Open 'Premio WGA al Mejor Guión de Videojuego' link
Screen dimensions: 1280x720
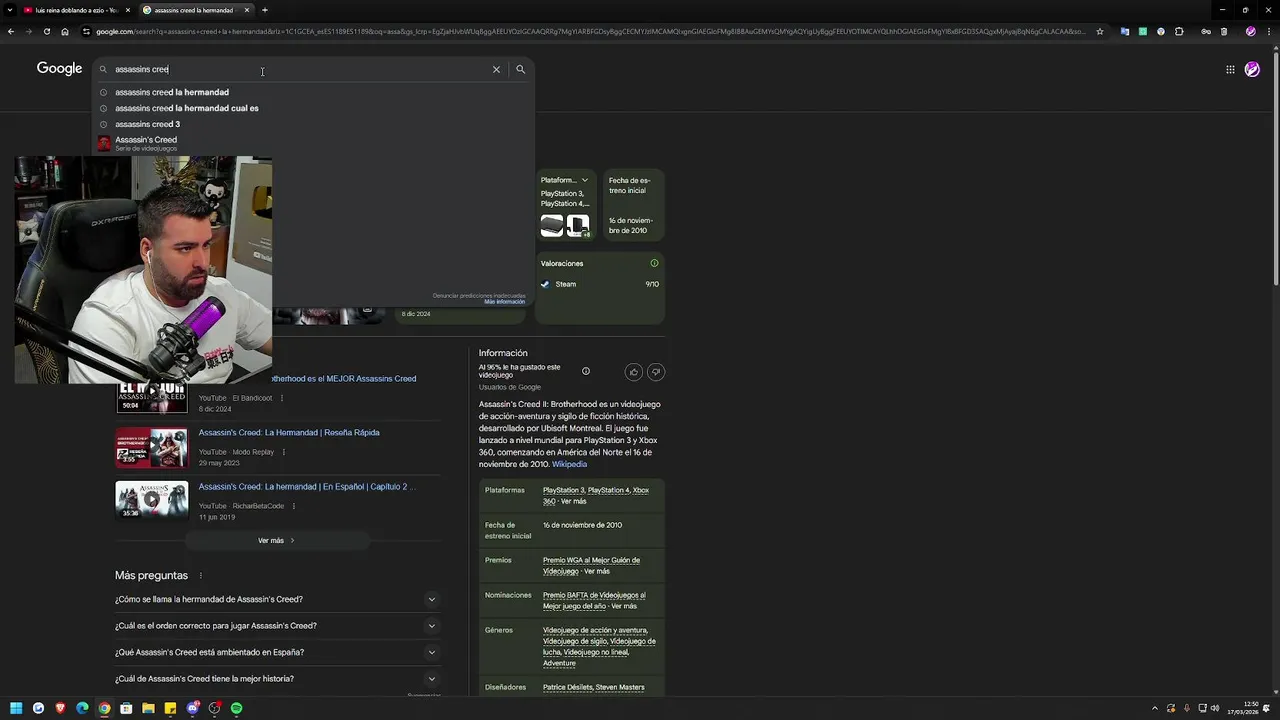click(x=591, y=565)
